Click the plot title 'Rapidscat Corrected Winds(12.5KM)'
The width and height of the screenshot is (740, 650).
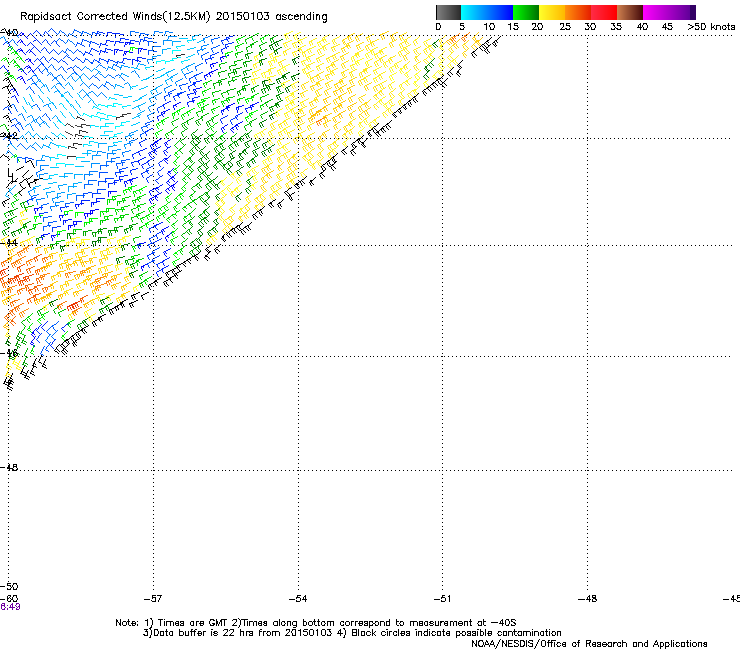[x=115, y=17]
